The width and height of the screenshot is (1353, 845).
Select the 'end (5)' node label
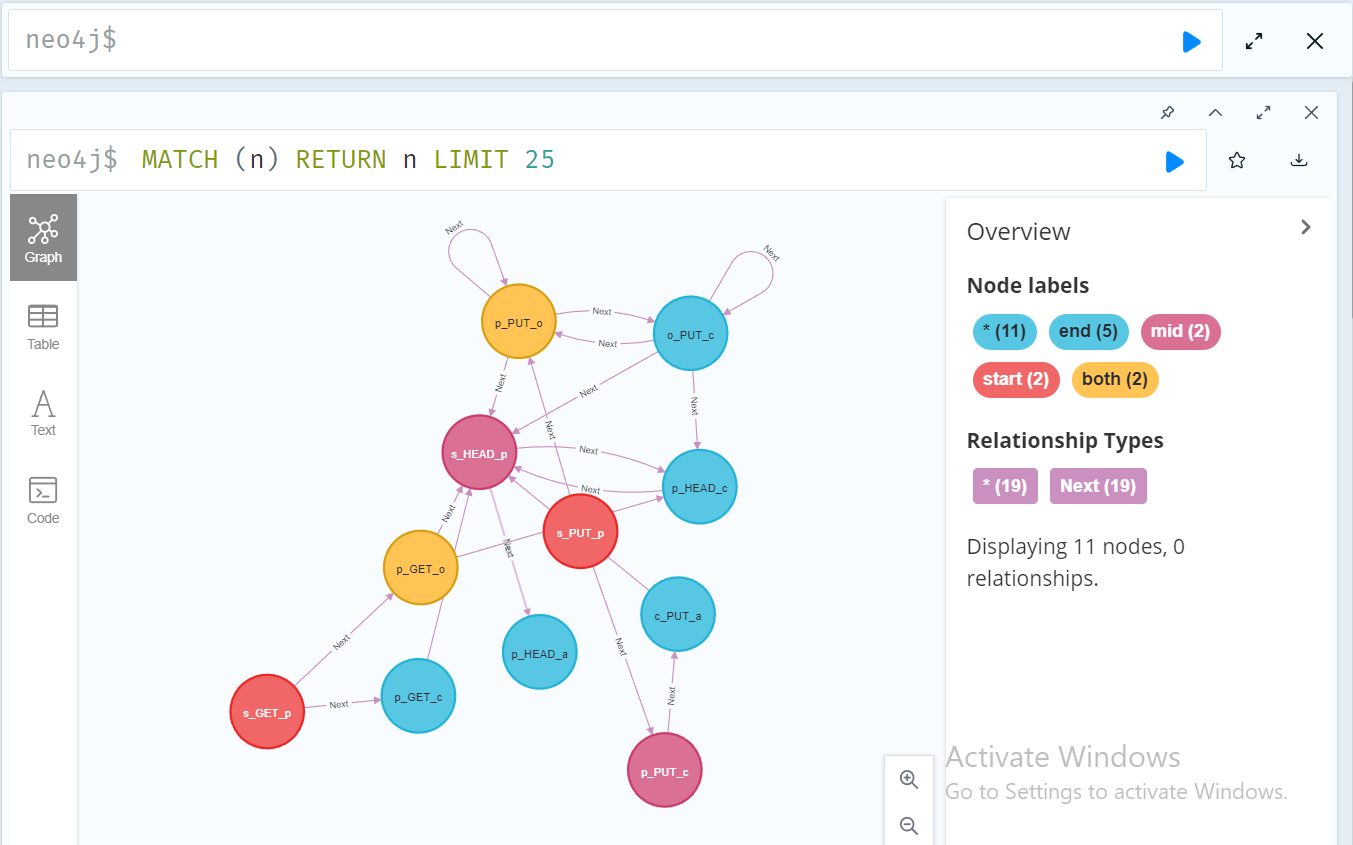coord(1089,332)
